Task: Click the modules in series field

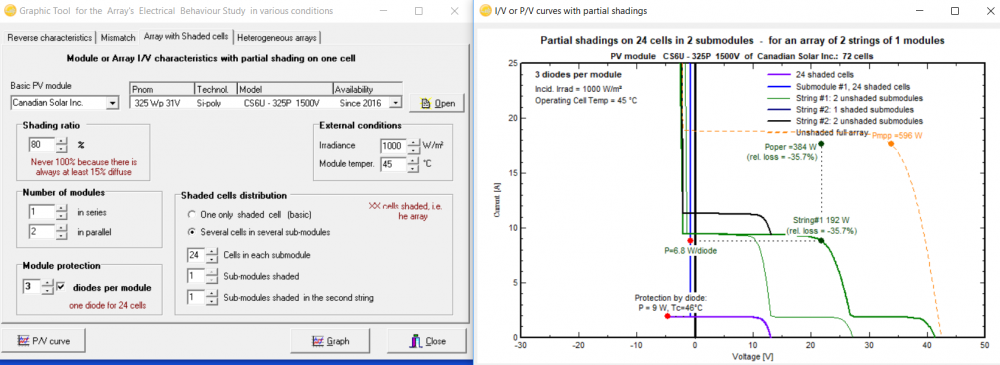Action: coord(41,211)
